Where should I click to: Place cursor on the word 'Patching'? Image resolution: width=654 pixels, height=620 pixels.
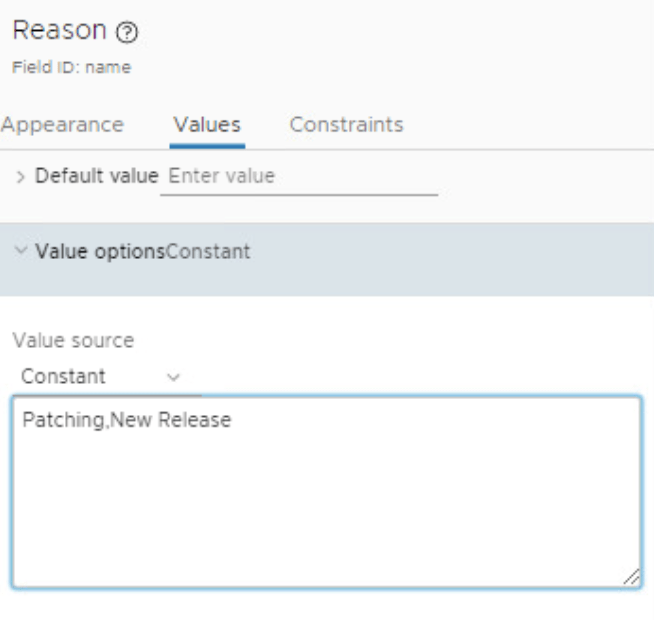63,420
